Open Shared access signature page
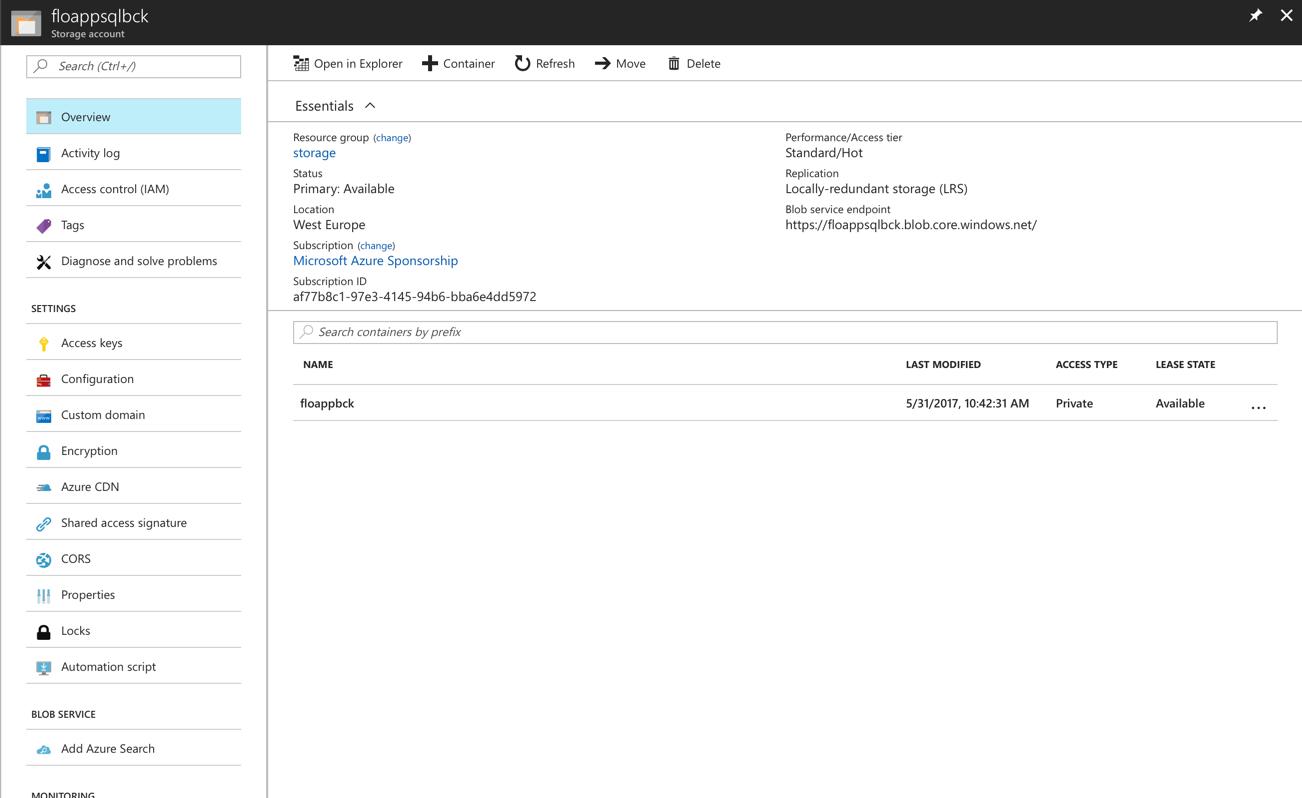 (x=134, y=523)
